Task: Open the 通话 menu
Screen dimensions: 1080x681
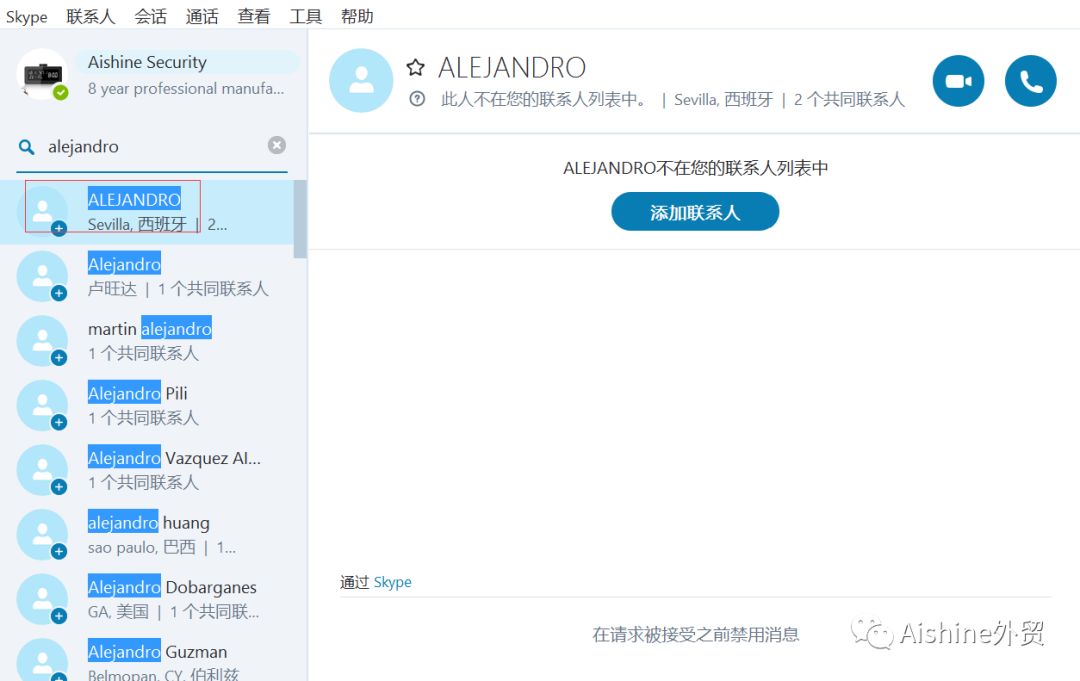Action: [x=202, y=16]
